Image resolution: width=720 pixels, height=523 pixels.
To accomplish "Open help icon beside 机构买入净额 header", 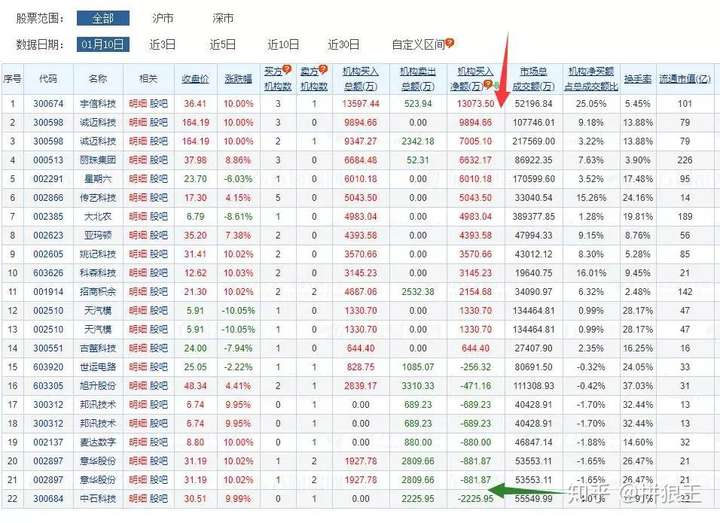I will point(489,84).
